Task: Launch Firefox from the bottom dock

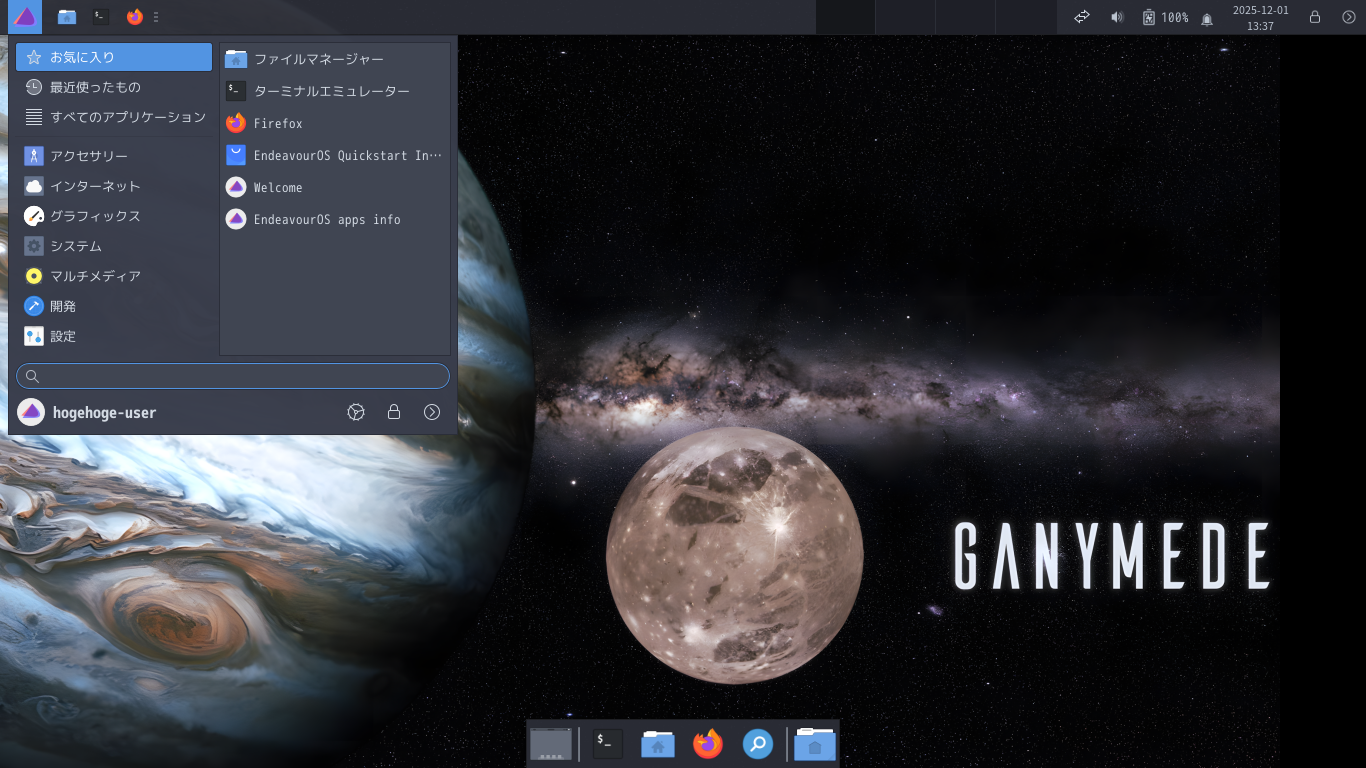Action: click(707, 744)
